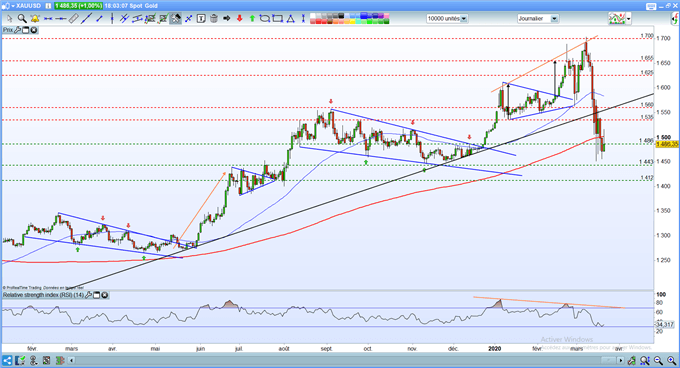This screenshot has height=368, width=680.
Task: Select the rectangle drawing tool
Action: click(278, 19)
